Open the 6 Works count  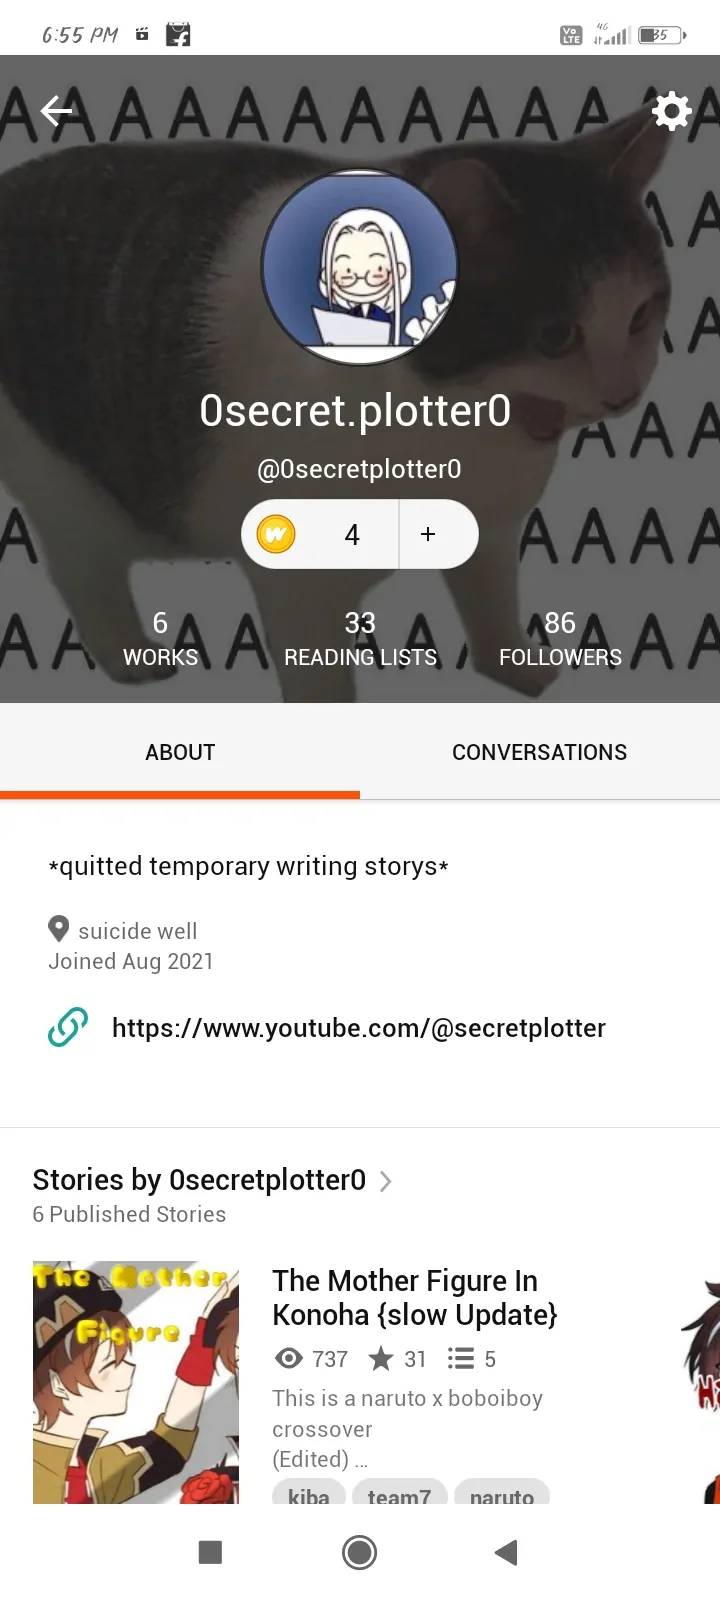tap(160, 640)
